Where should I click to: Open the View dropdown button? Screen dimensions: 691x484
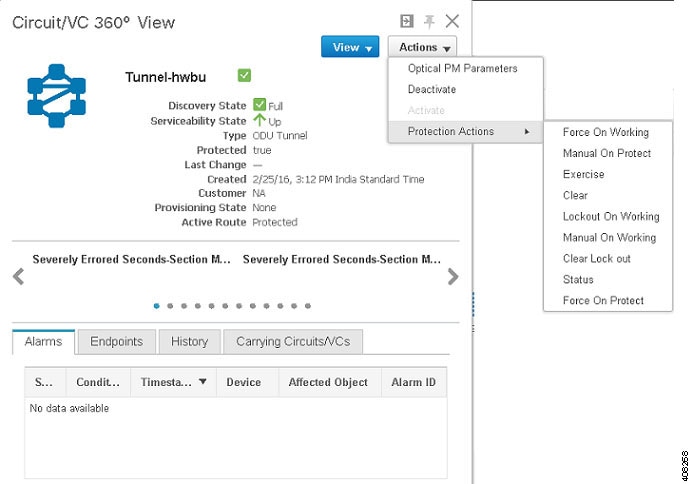click(350, 47)
